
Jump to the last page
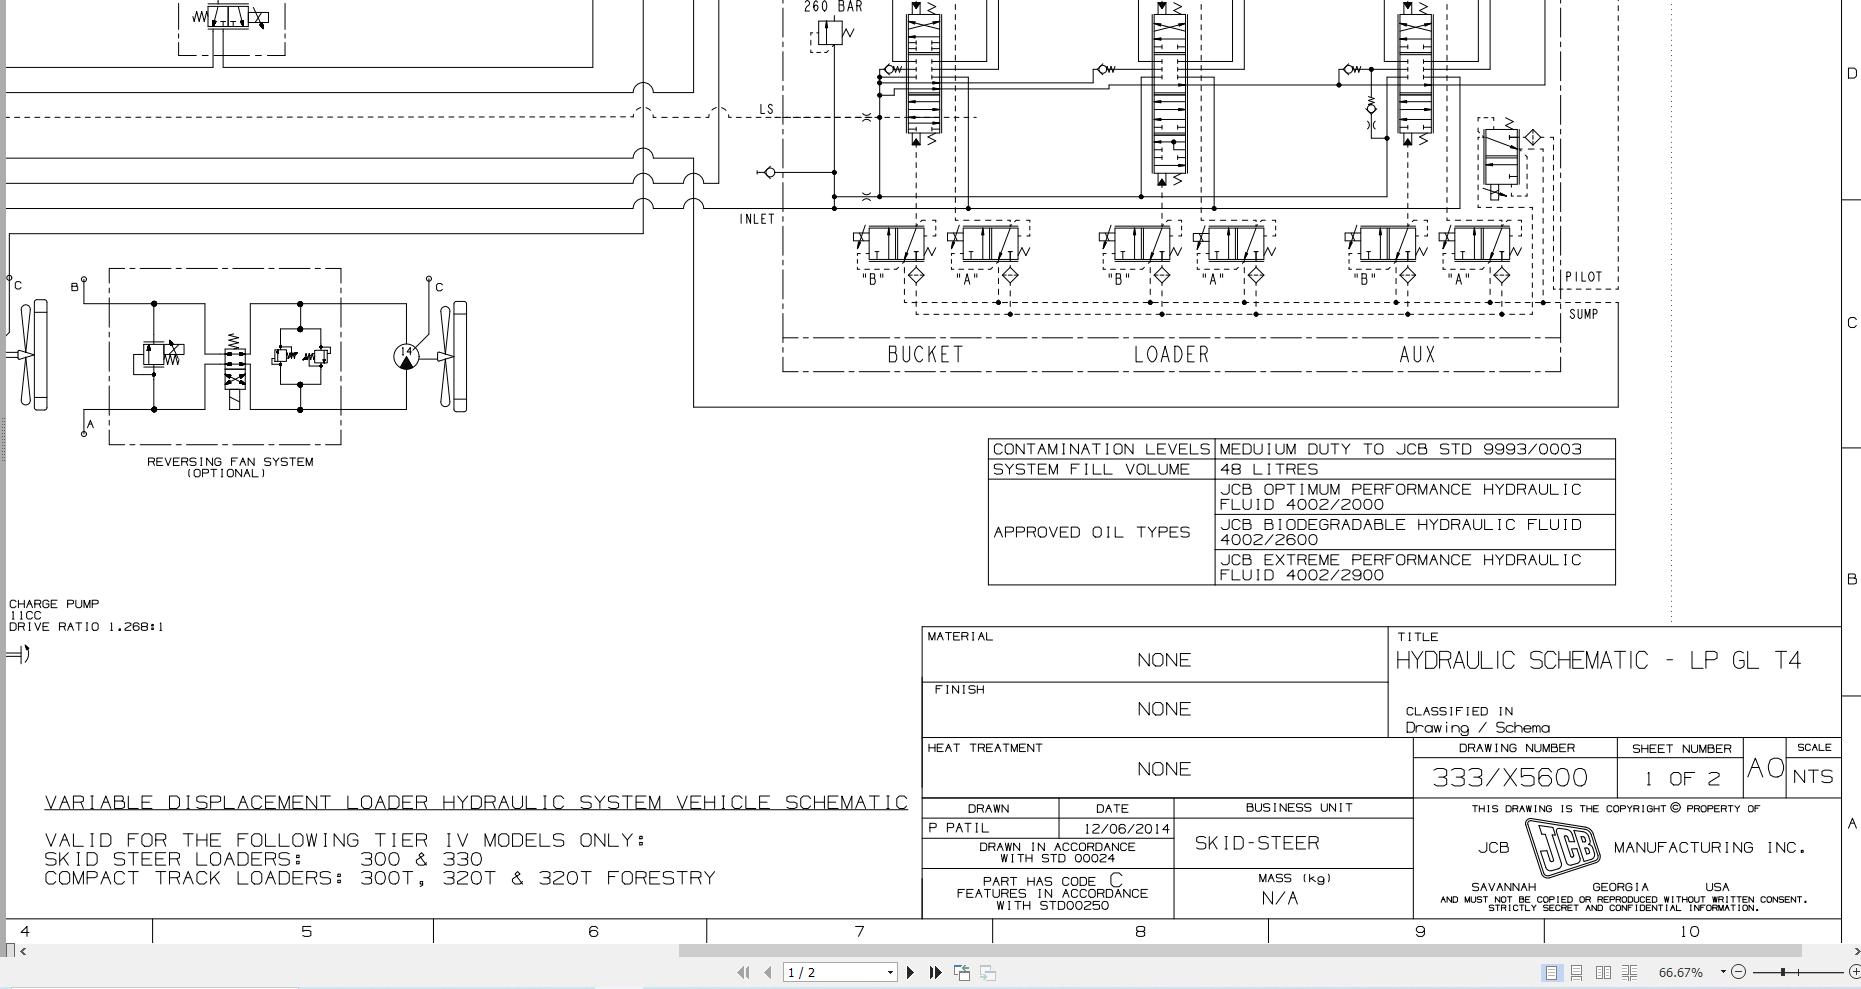pyautogui.click(x=936, y=972)
